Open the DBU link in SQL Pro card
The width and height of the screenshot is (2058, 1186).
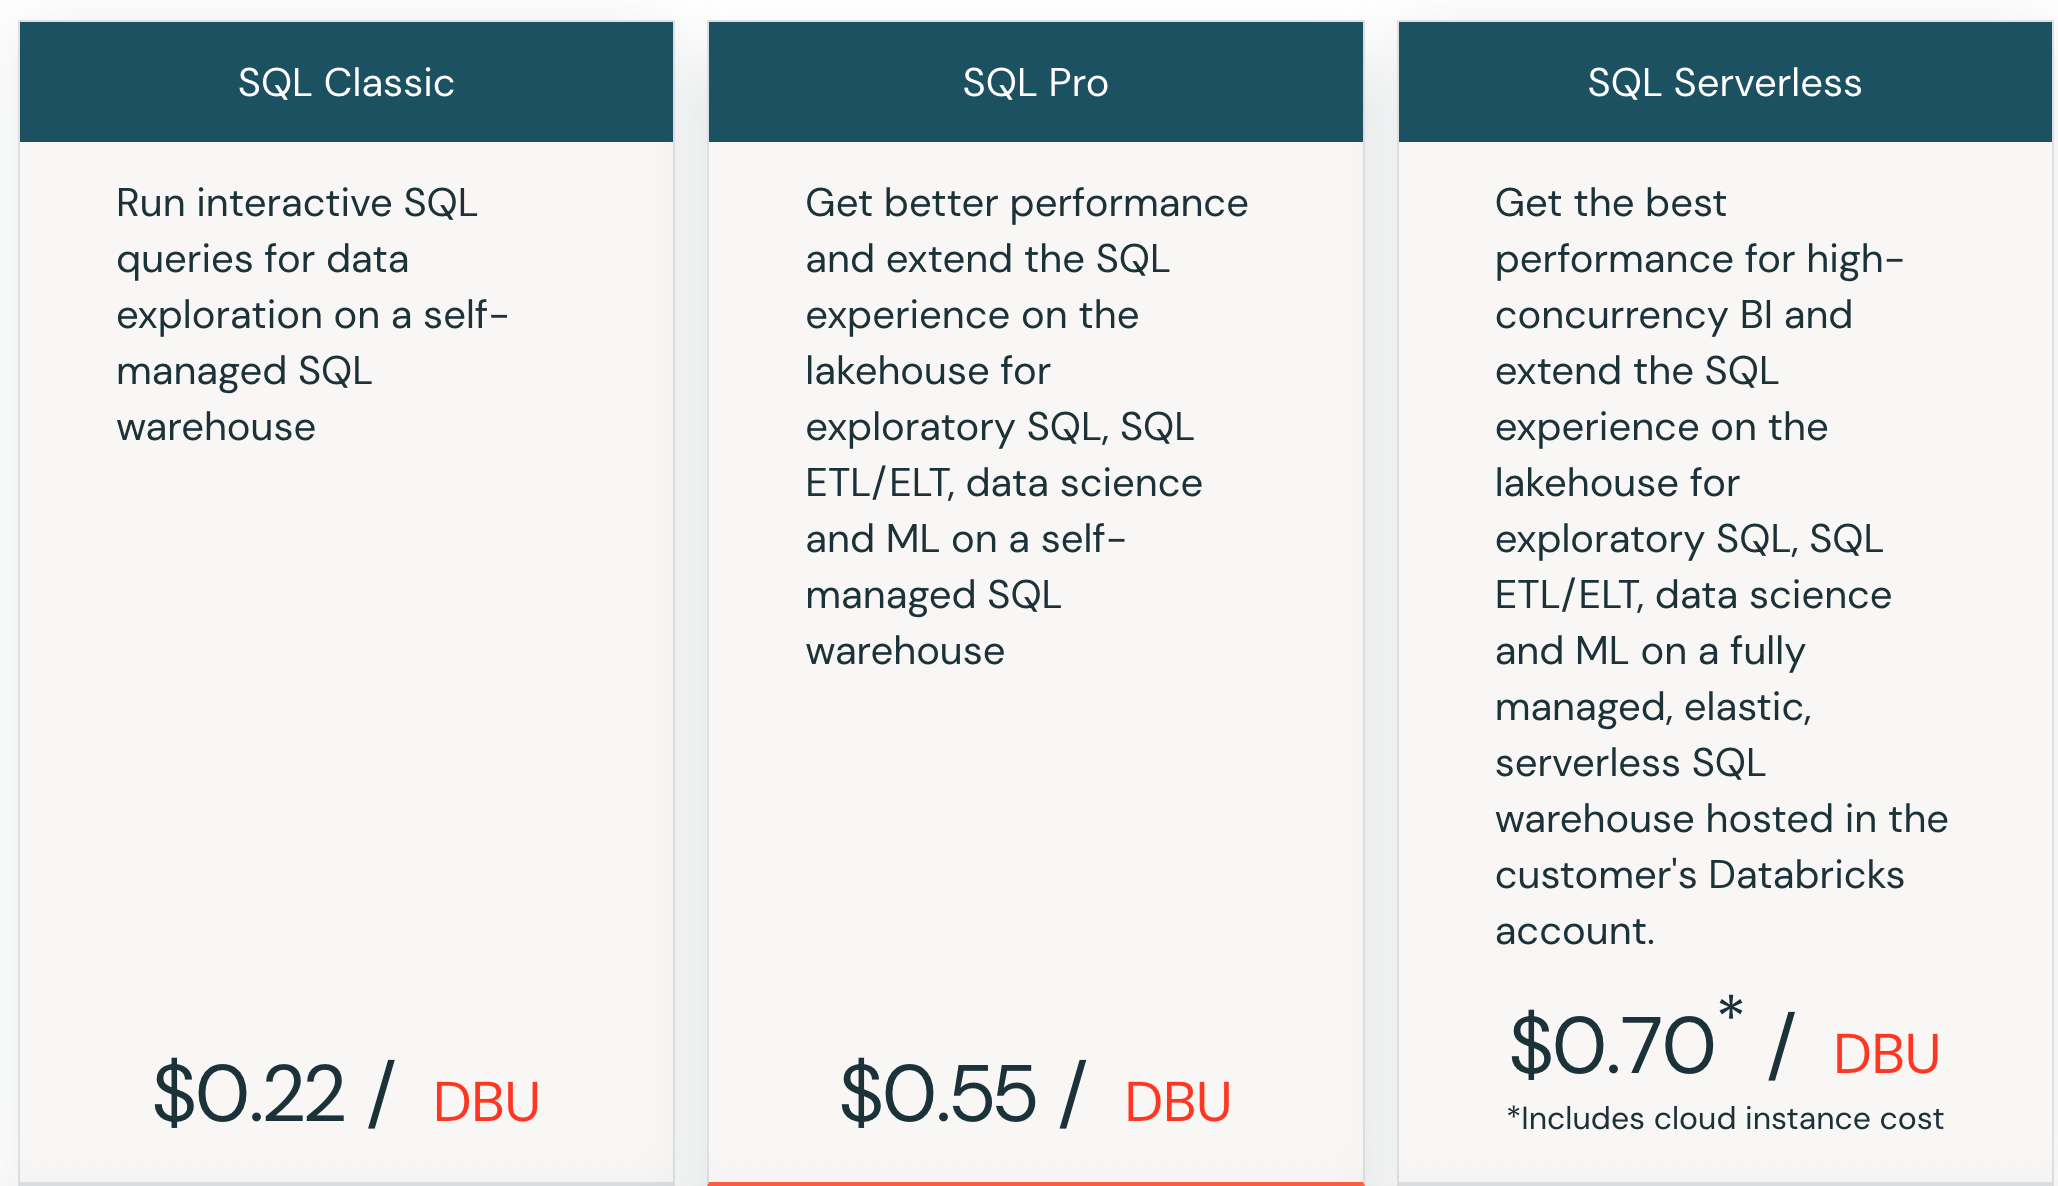click(1177, 1102)
